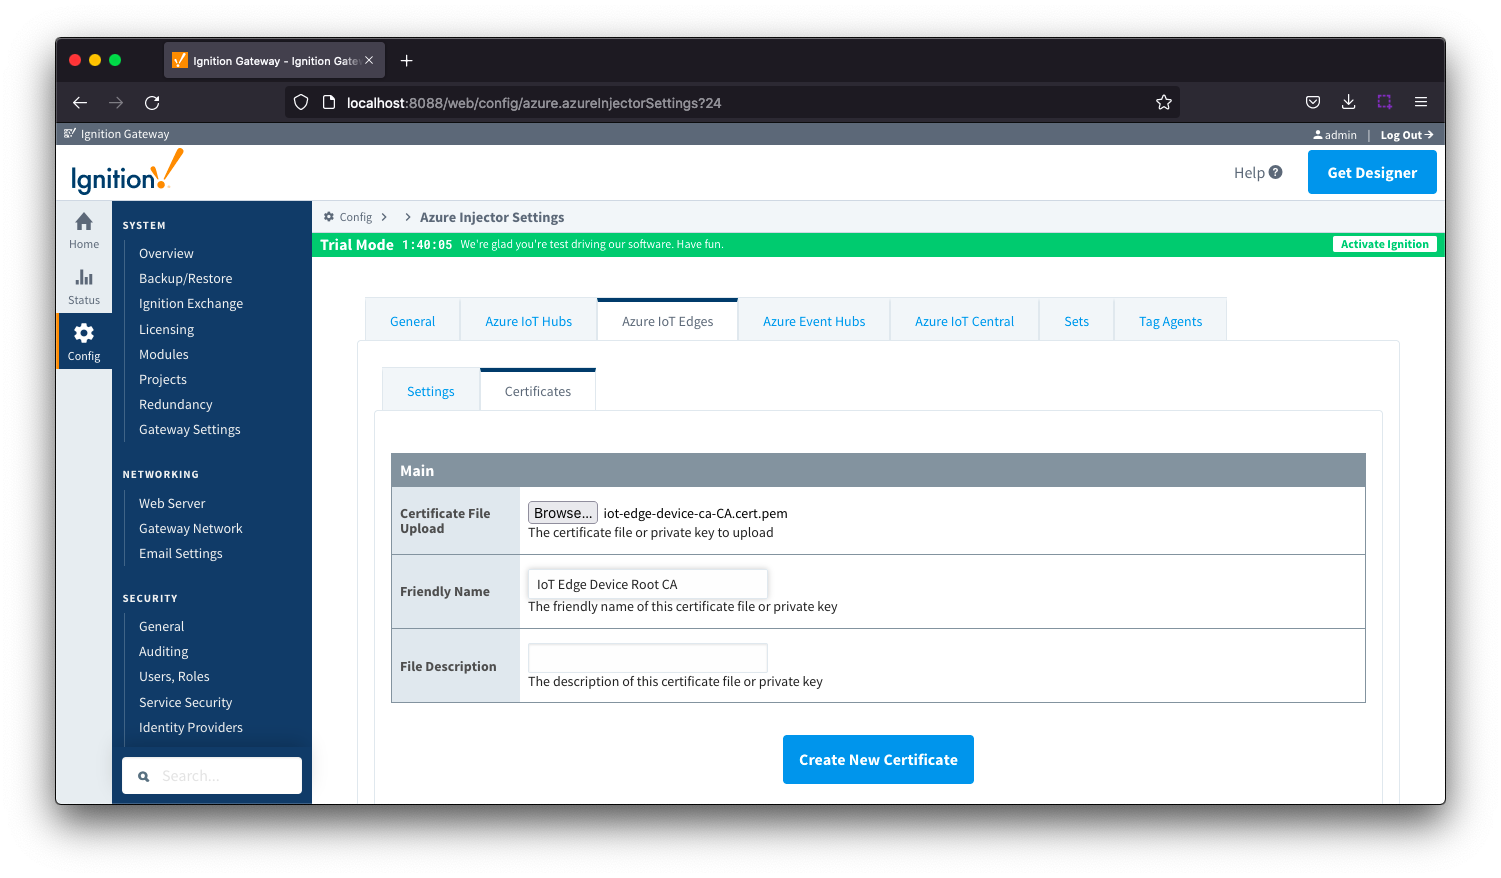Image resolution: width=1501 pixels, height=878 pixels.
Task: Open the Settings sub-tab
Action: [430, 391]
